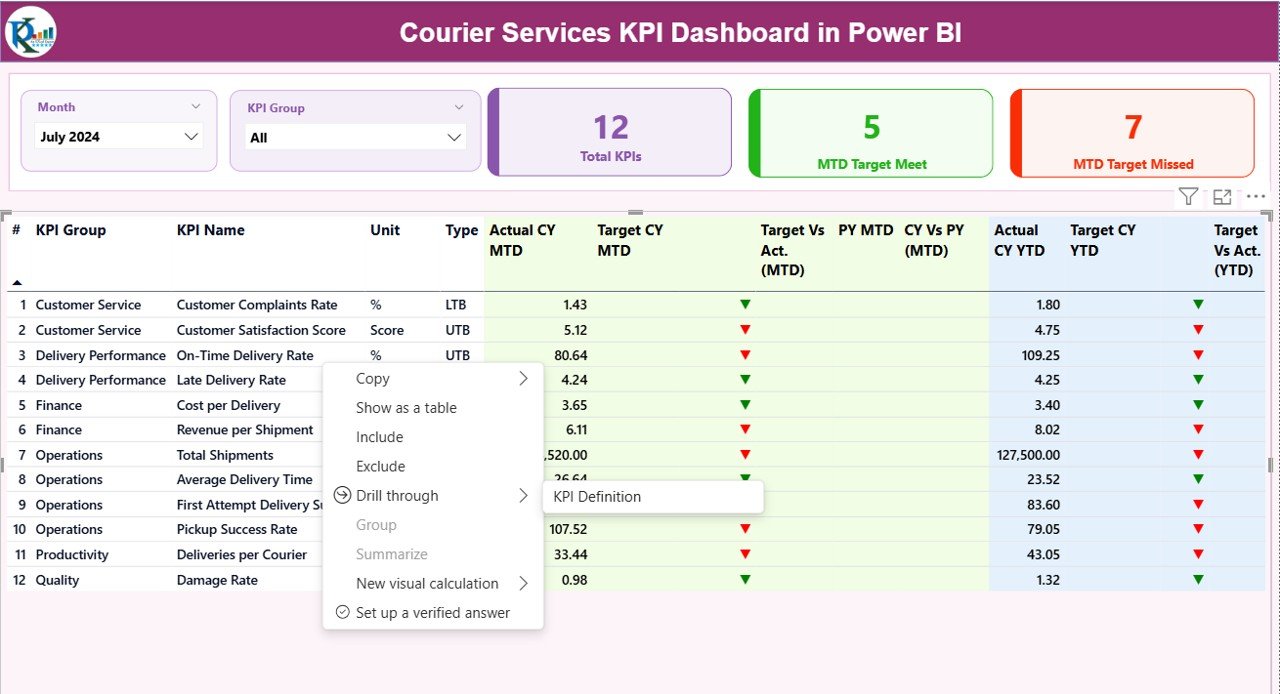Viewport: 1280px width, 694px height.
Task: Open focus mode for the KPI table
Action: [1222, 197]
